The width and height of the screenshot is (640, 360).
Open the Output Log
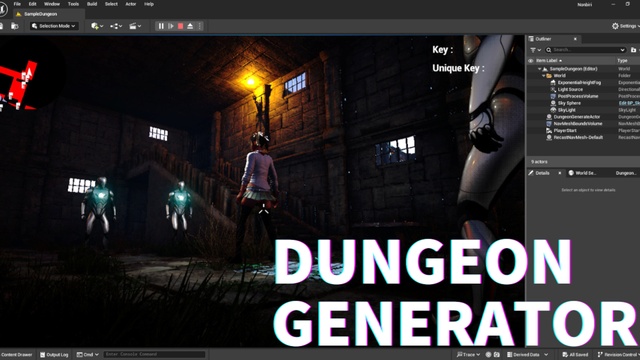tap(54, 355)
